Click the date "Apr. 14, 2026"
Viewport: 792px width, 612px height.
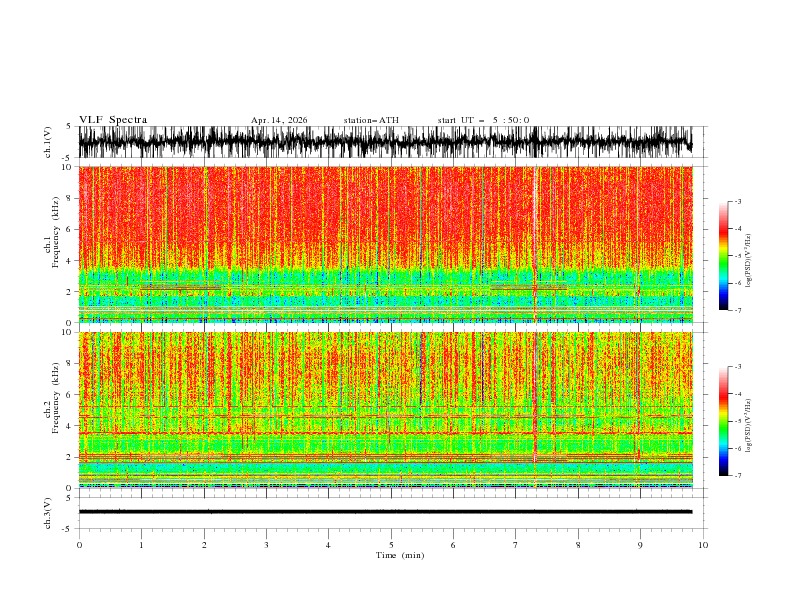pos(279,120)
